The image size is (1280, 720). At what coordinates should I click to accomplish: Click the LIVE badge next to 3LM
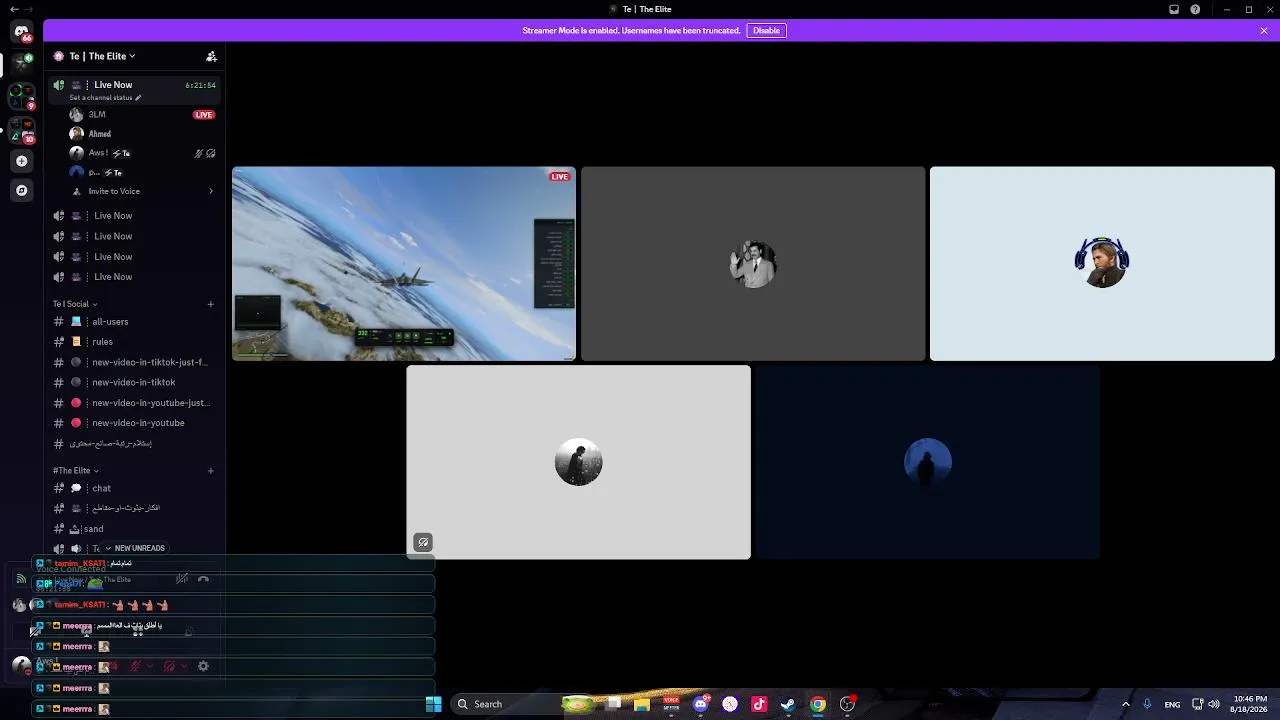(204, 115)
